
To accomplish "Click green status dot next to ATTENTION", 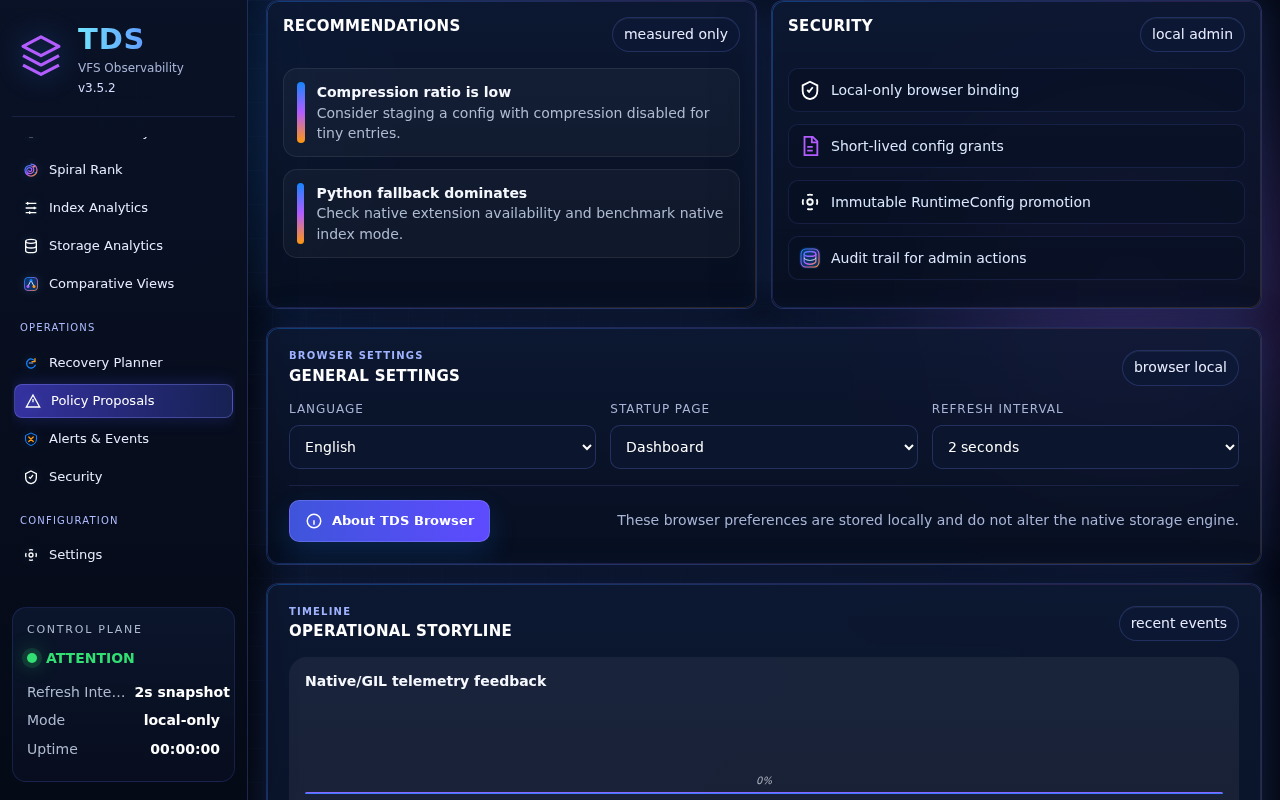I will (x=32, y=658).
